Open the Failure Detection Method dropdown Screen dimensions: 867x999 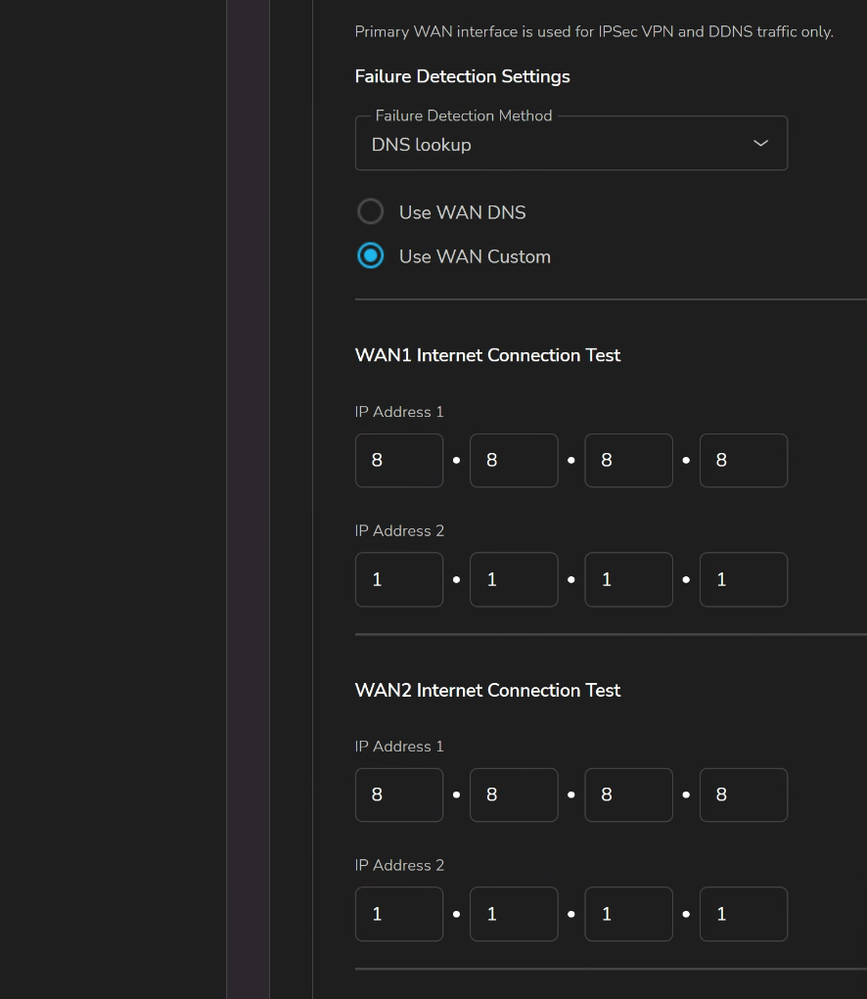(560, 144)
